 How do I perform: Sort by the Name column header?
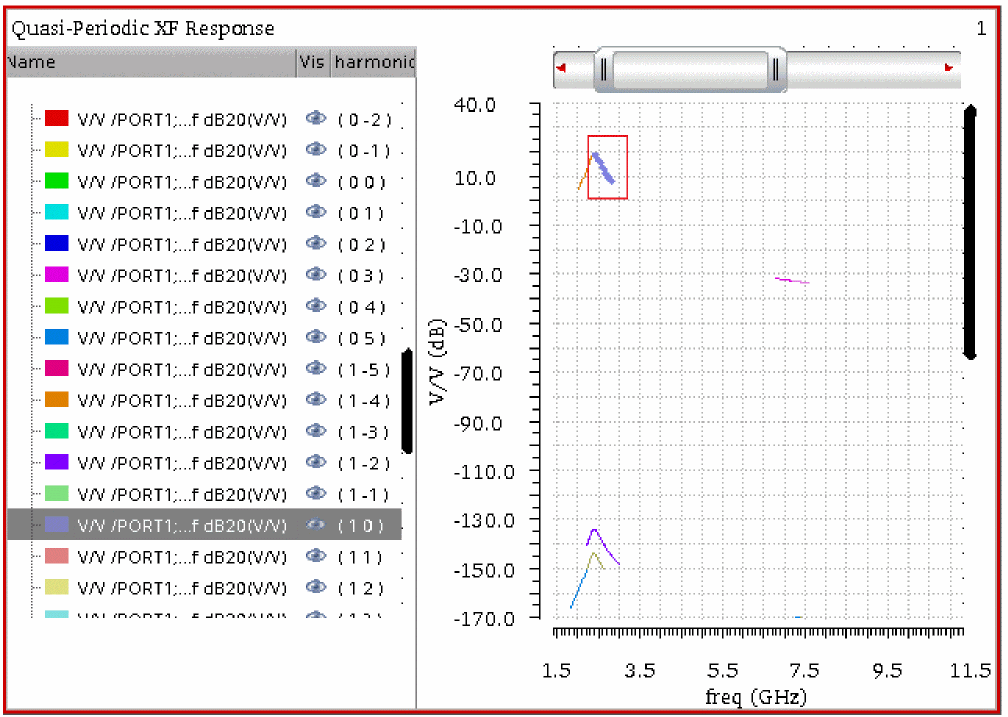pyautogui.click(x=151, y=62)
